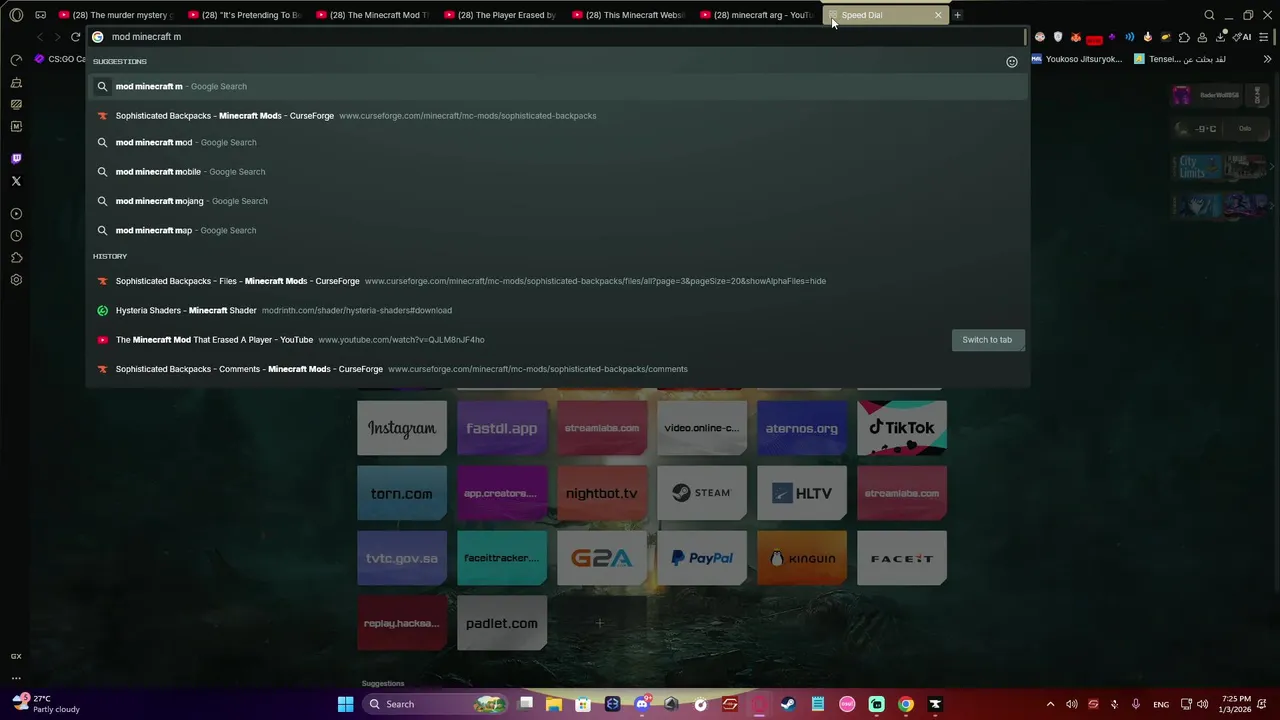This screenshot has width=1280, height=720.
Task: Click the Windows Start button
Action: click(x=345, y=704)
